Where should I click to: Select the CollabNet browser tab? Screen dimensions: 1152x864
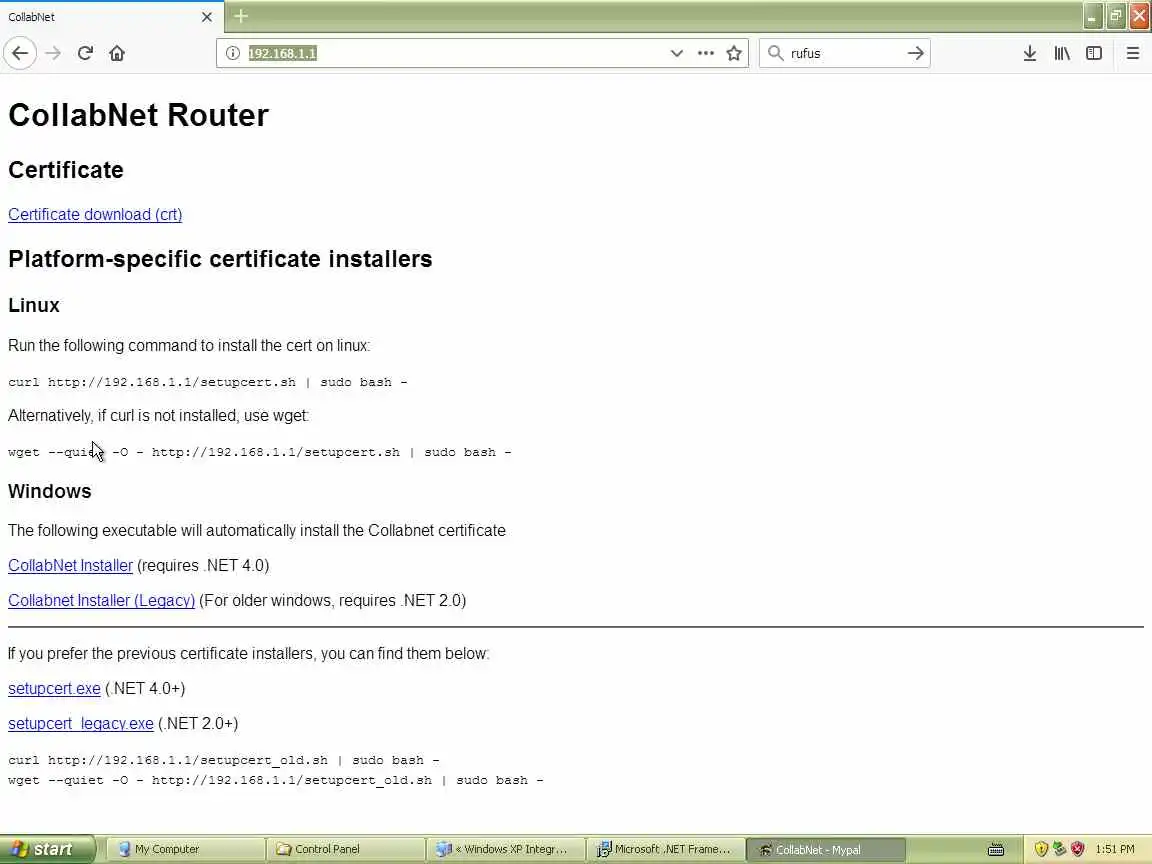(x=112, y=17)
